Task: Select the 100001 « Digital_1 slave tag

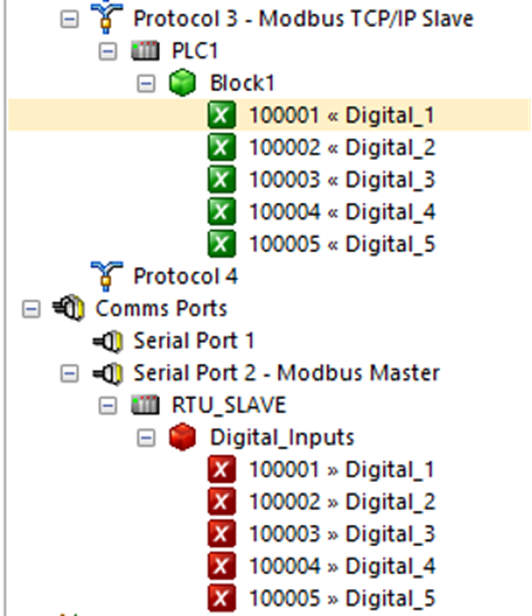Action: click(x=342, y=116)
